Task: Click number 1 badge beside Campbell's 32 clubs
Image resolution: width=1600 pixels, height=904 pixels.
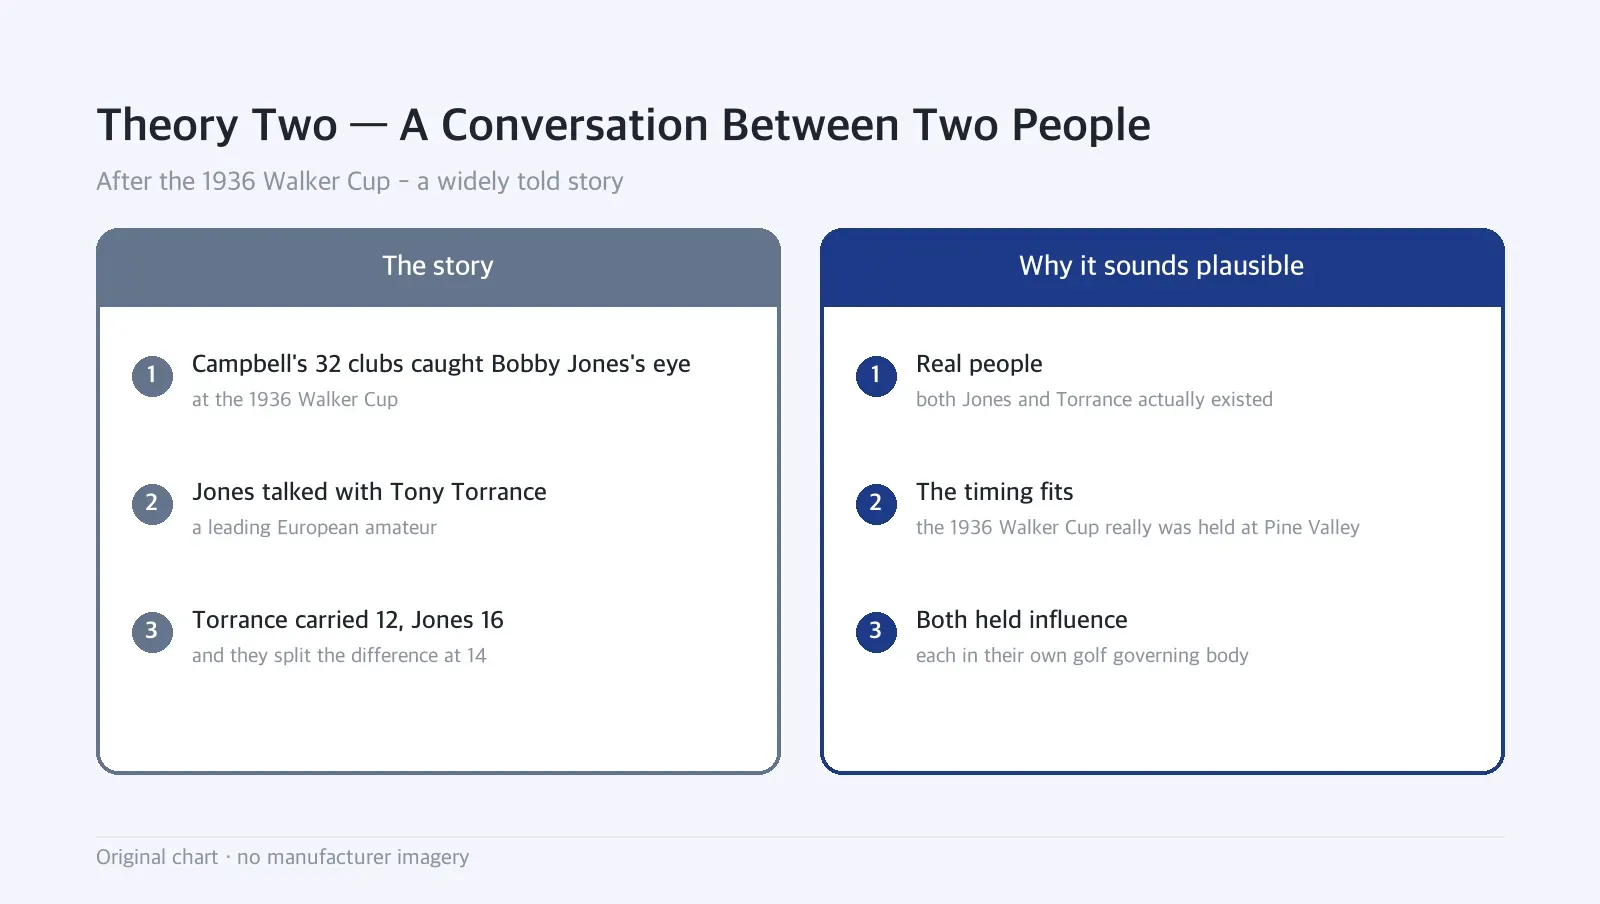Action: [152, 376]
